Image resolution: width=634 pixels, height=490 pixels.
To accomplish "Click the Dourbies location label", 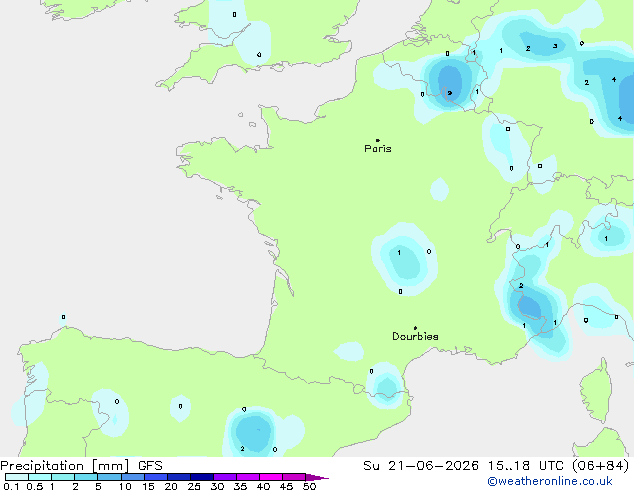I will pos(415,336).
